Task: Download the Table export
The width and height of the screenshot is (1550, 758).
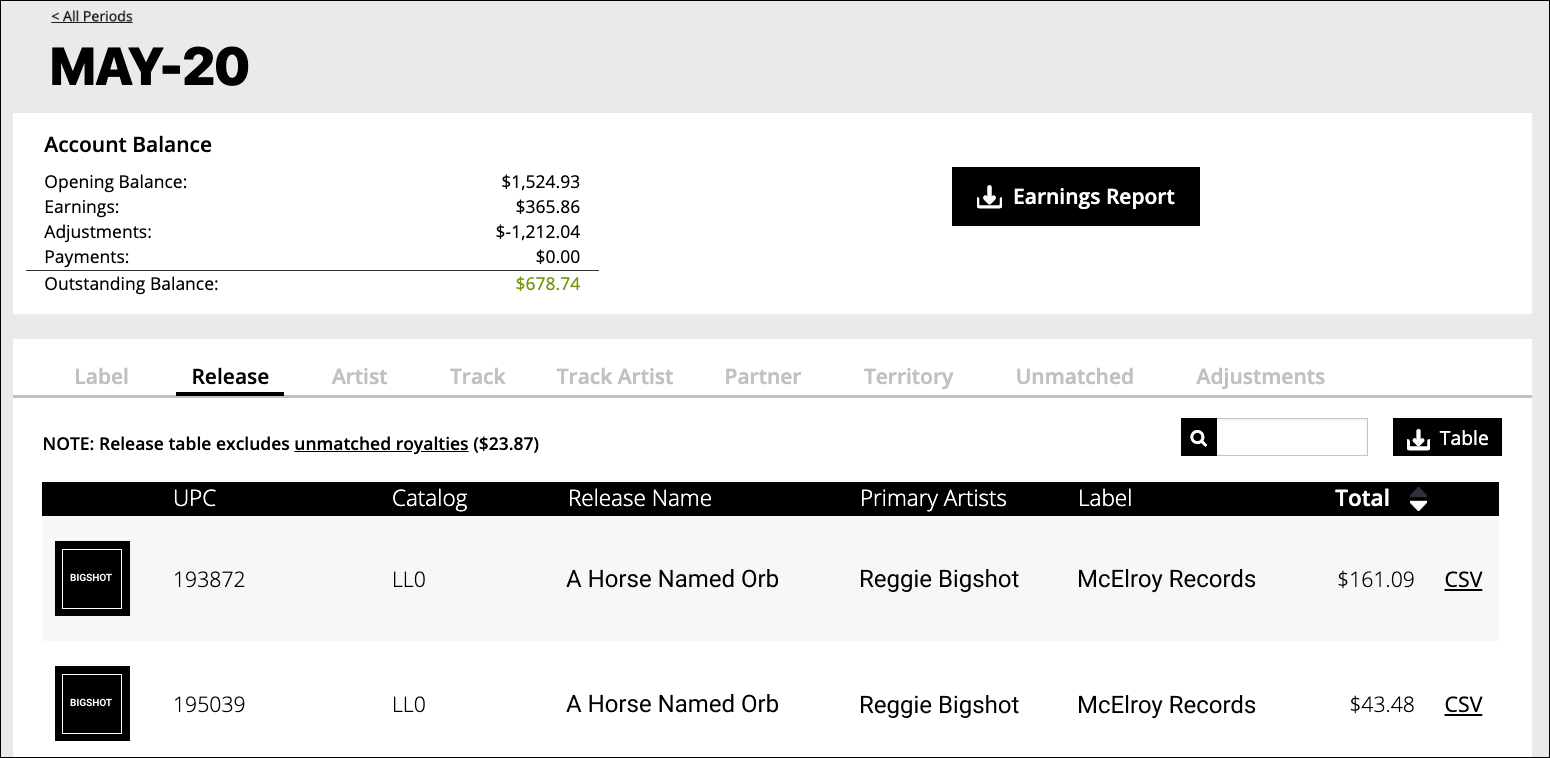Action: (x=1447, y=438)
